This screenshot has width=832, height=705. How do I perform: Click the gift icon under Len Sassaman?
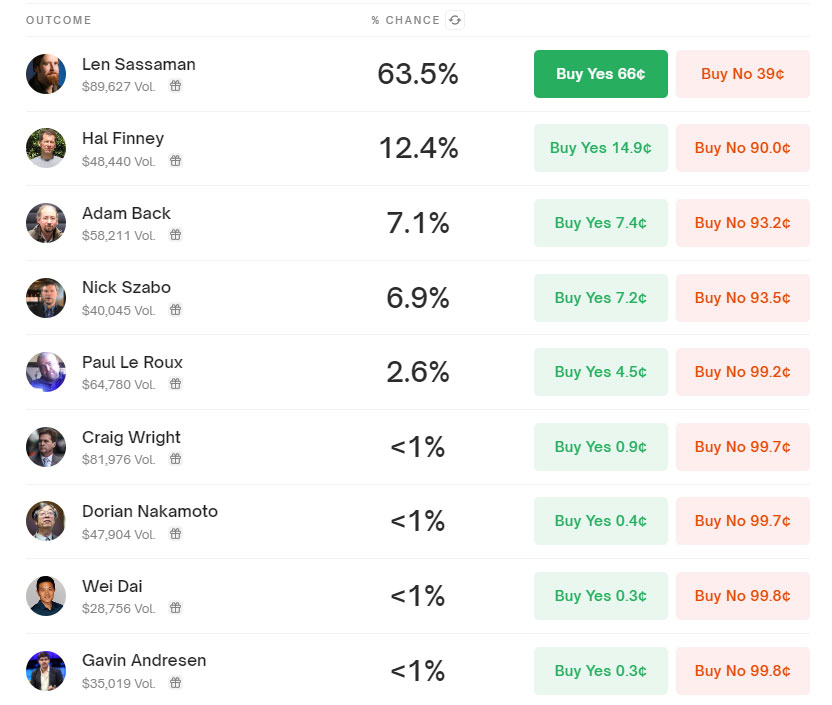tap(176, 85)
